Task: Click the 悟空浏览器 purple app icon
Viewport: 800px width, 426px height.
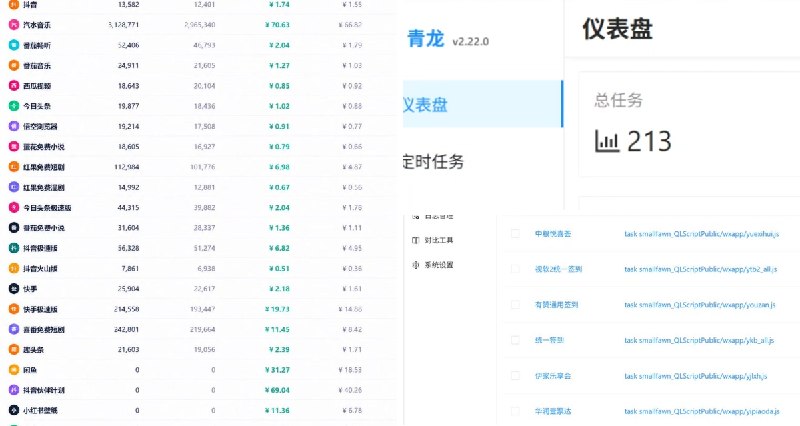Action: click(14, 126)
